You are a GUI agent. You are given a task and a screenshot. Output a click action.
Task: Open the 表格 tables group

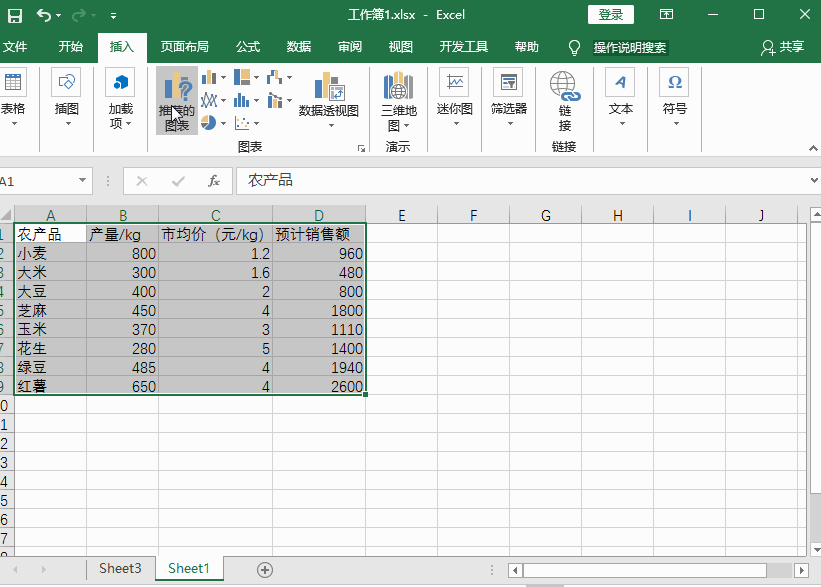pyautogui.click(x=13, y=99)
